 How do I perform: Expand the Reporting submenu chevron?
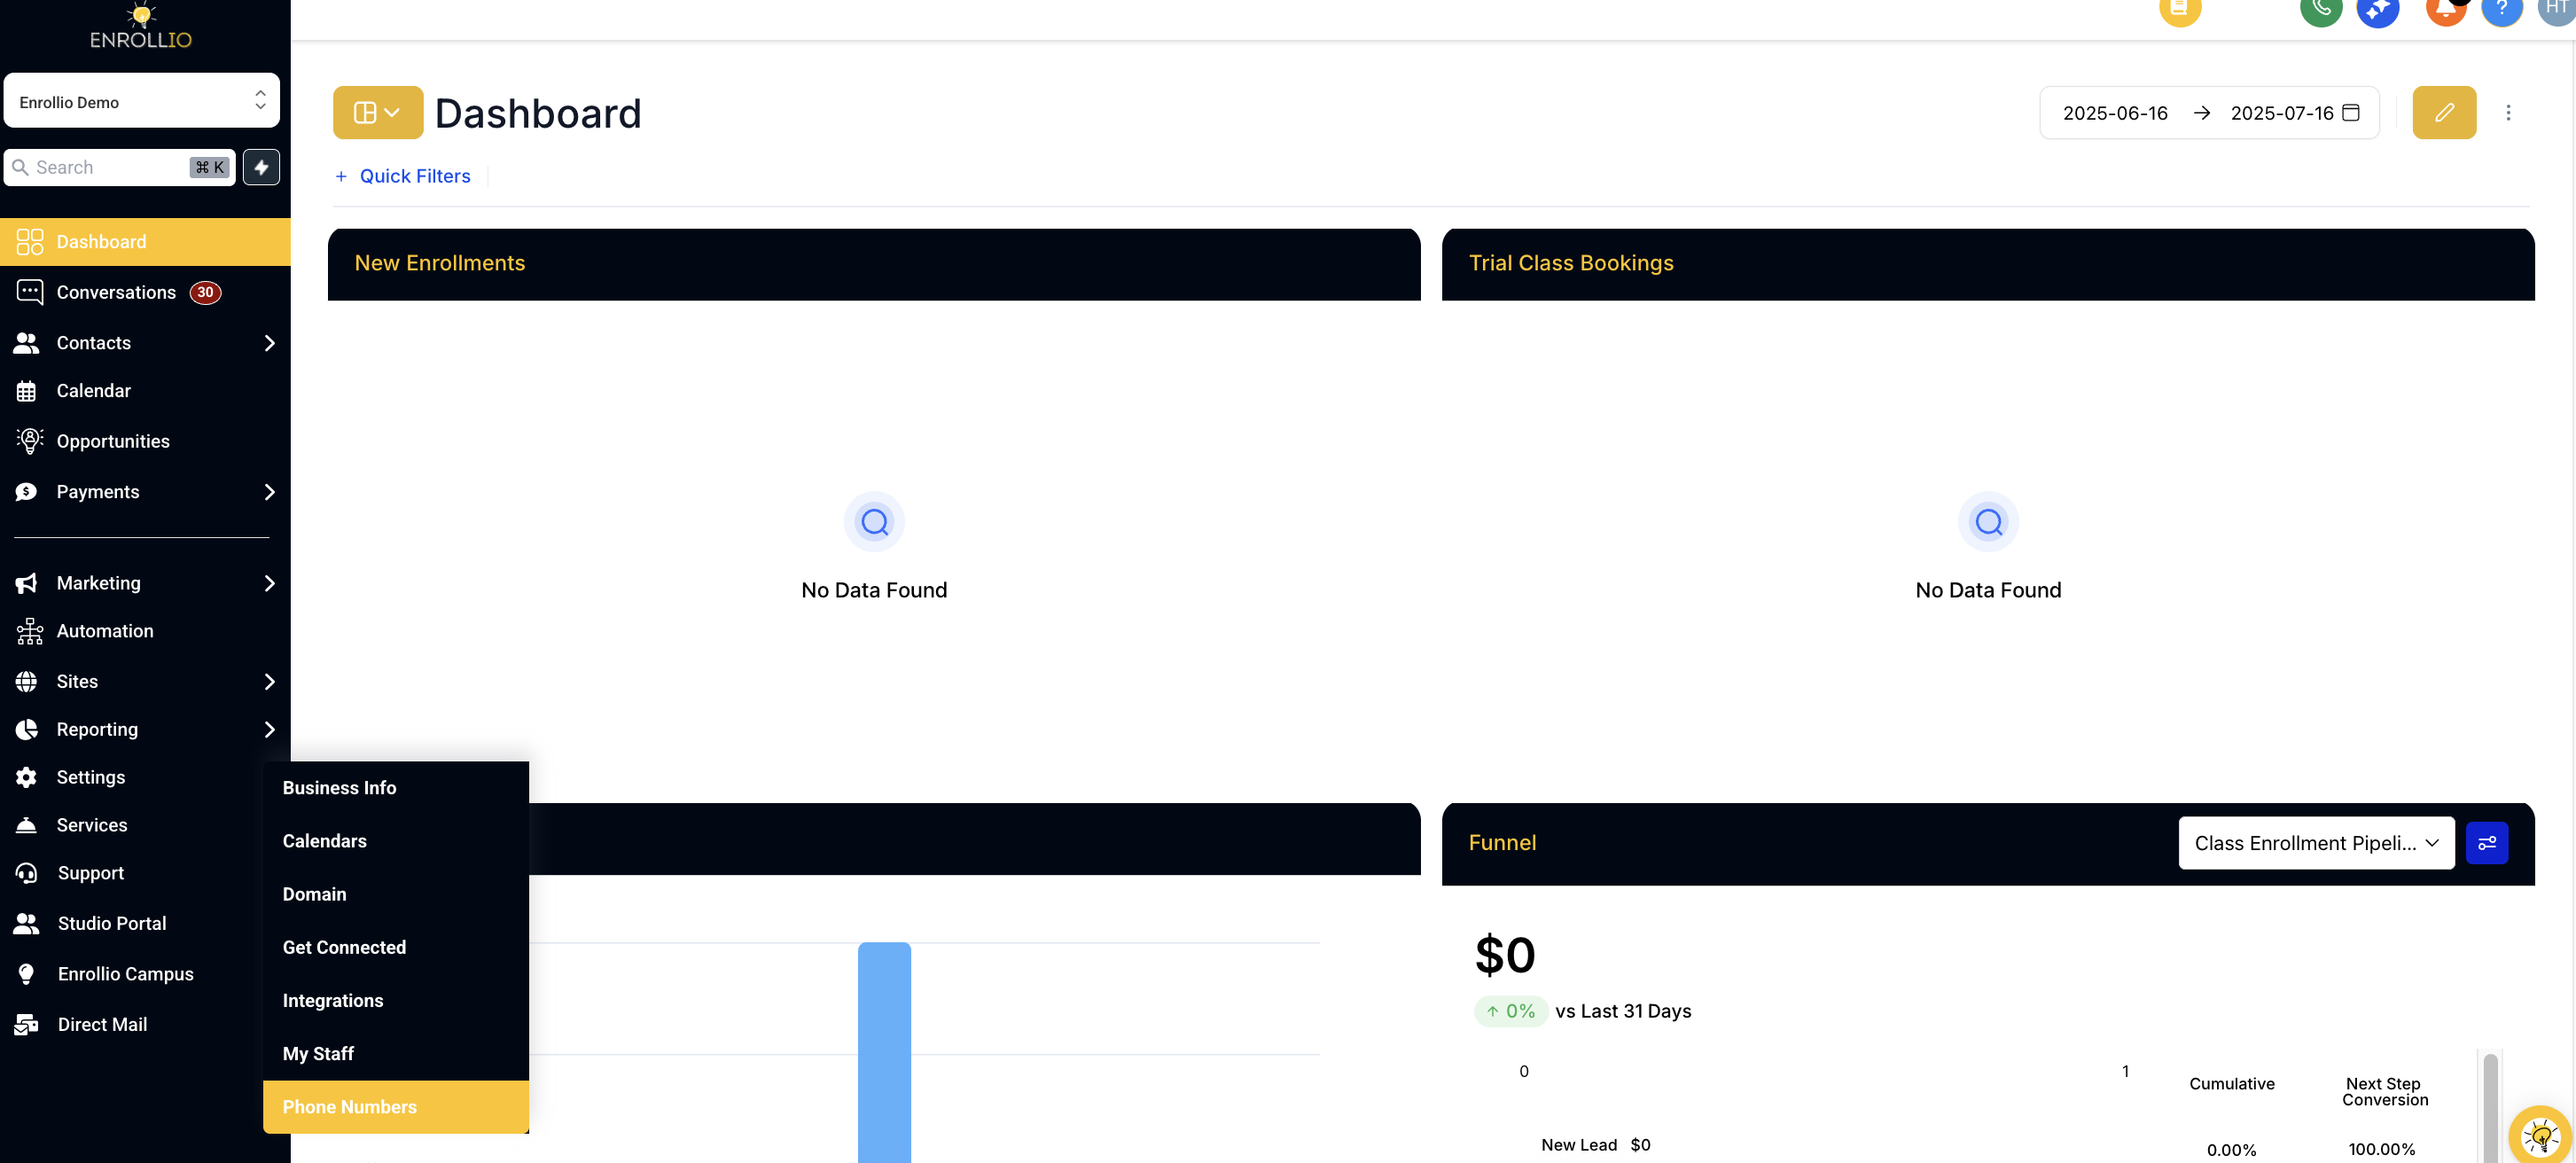(269, 729)
